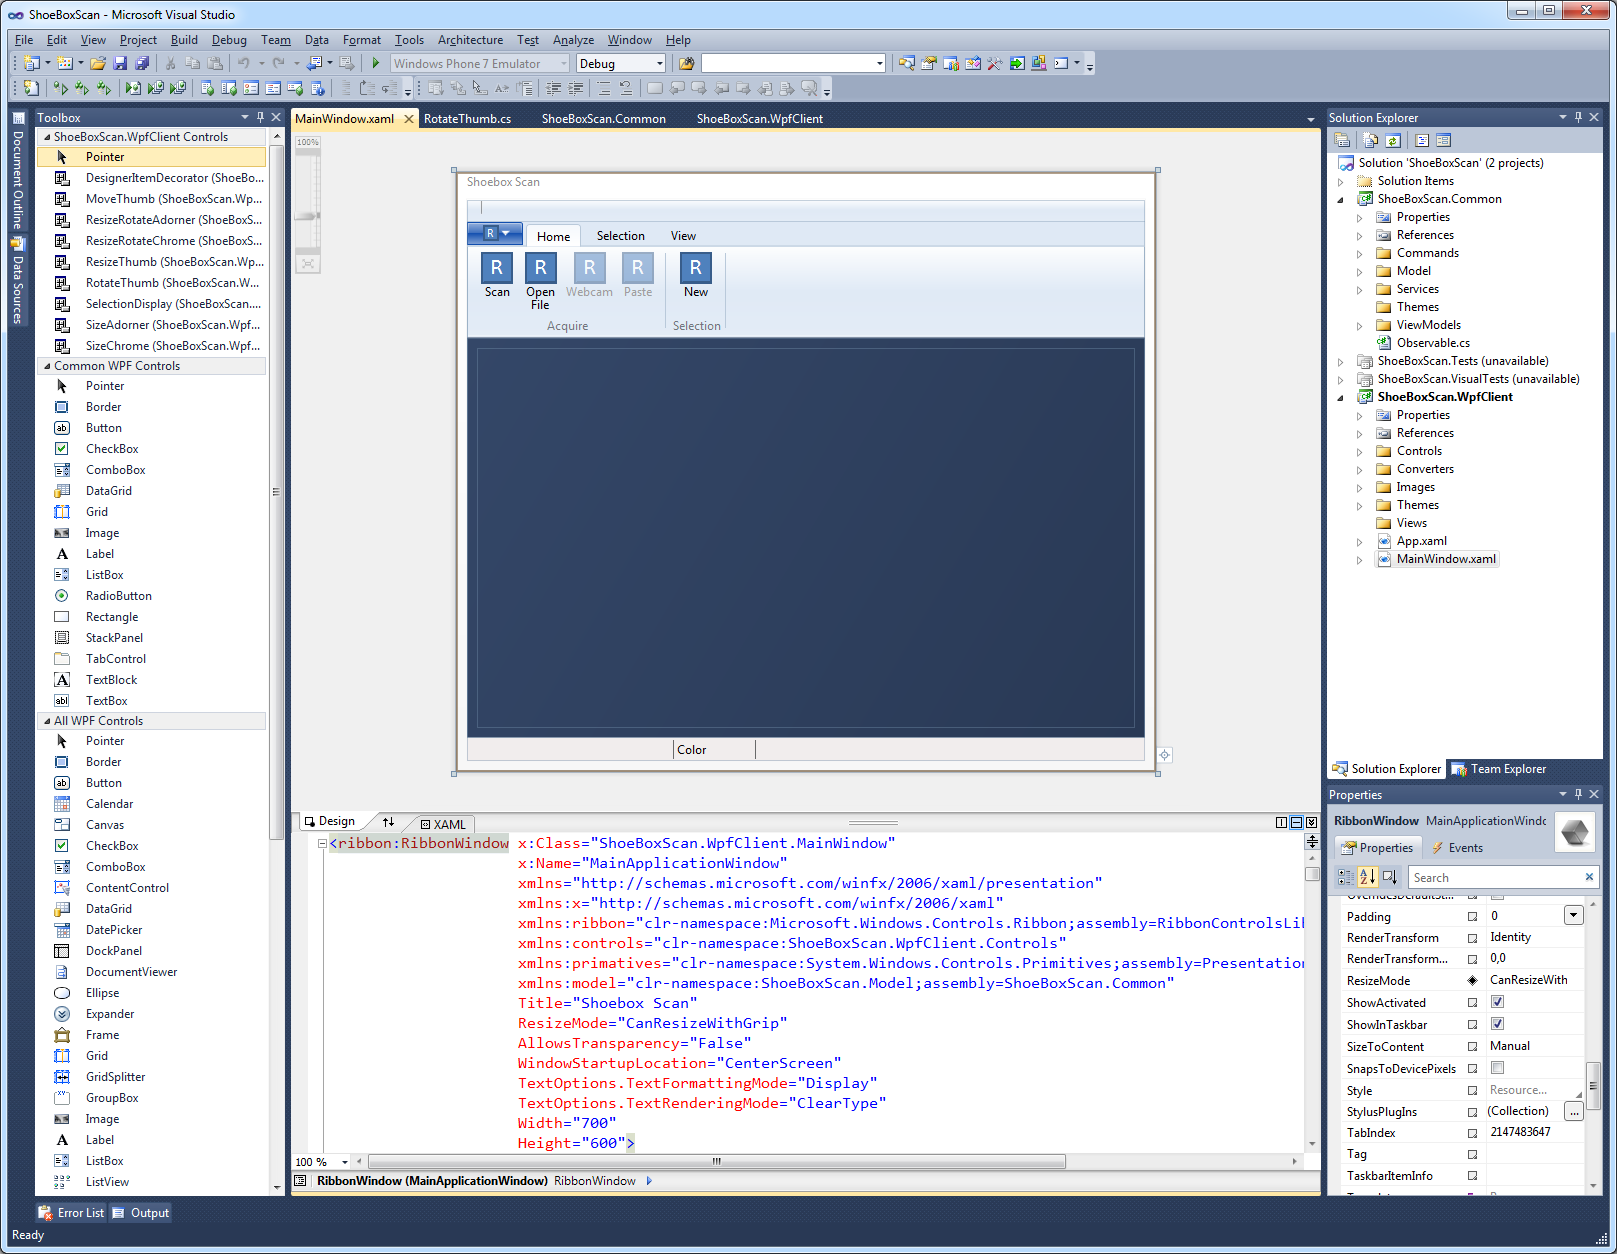Switch to the ShoeBoxScan.Common tab
Screen dimensions: 1617x1254
[x=604, y=119]
